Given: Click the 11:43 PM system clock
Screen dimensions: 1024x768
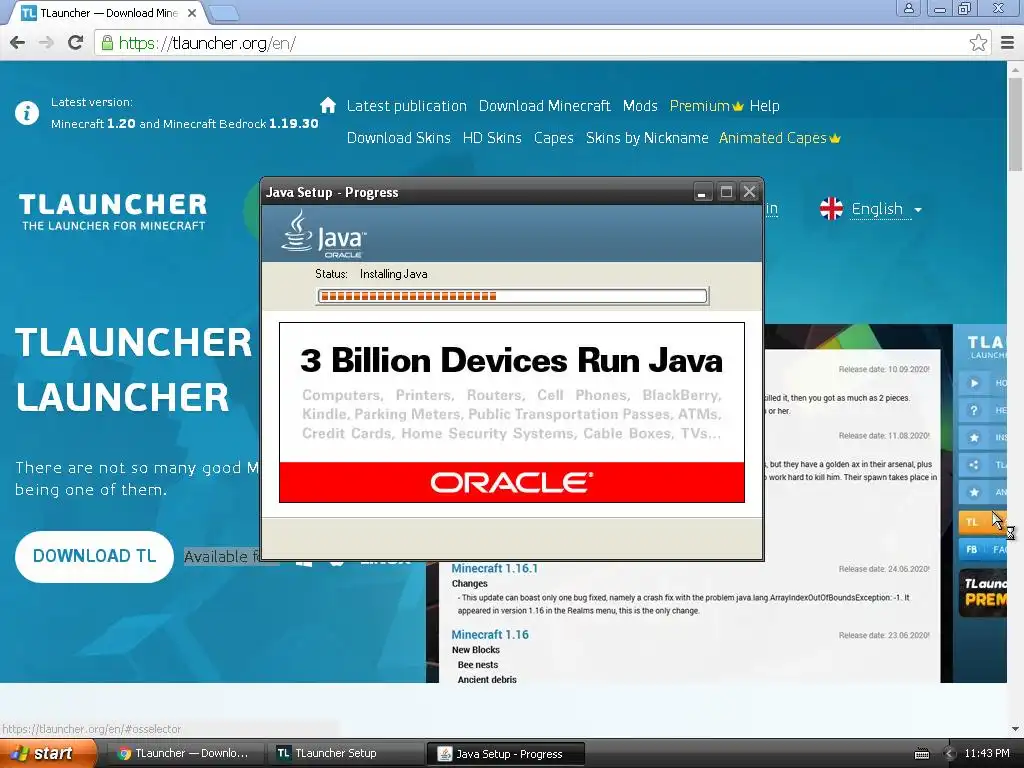Looking at the screenshot, I should pos(987,754).
